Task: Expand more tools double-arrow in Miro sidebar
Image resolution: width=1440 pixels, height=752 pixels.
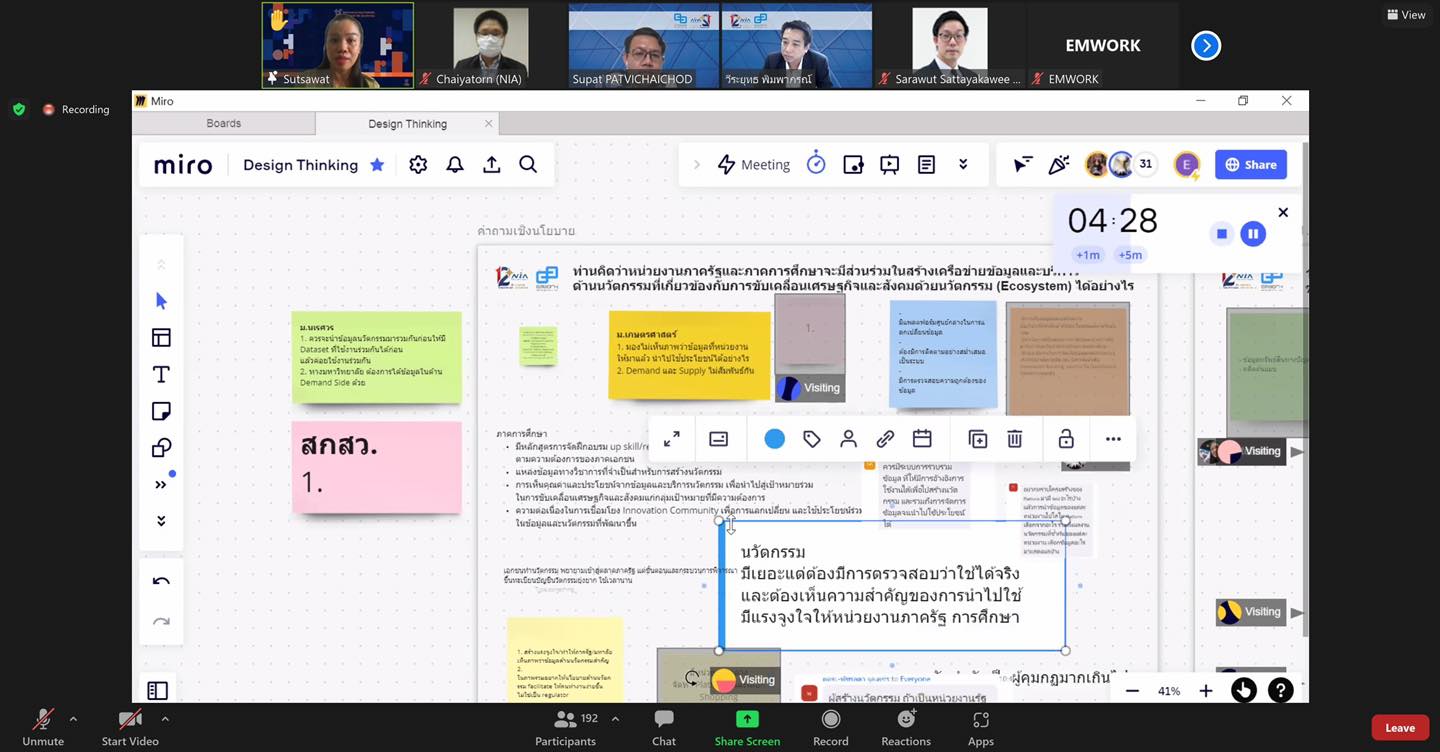Action: [x=161, y=485]
